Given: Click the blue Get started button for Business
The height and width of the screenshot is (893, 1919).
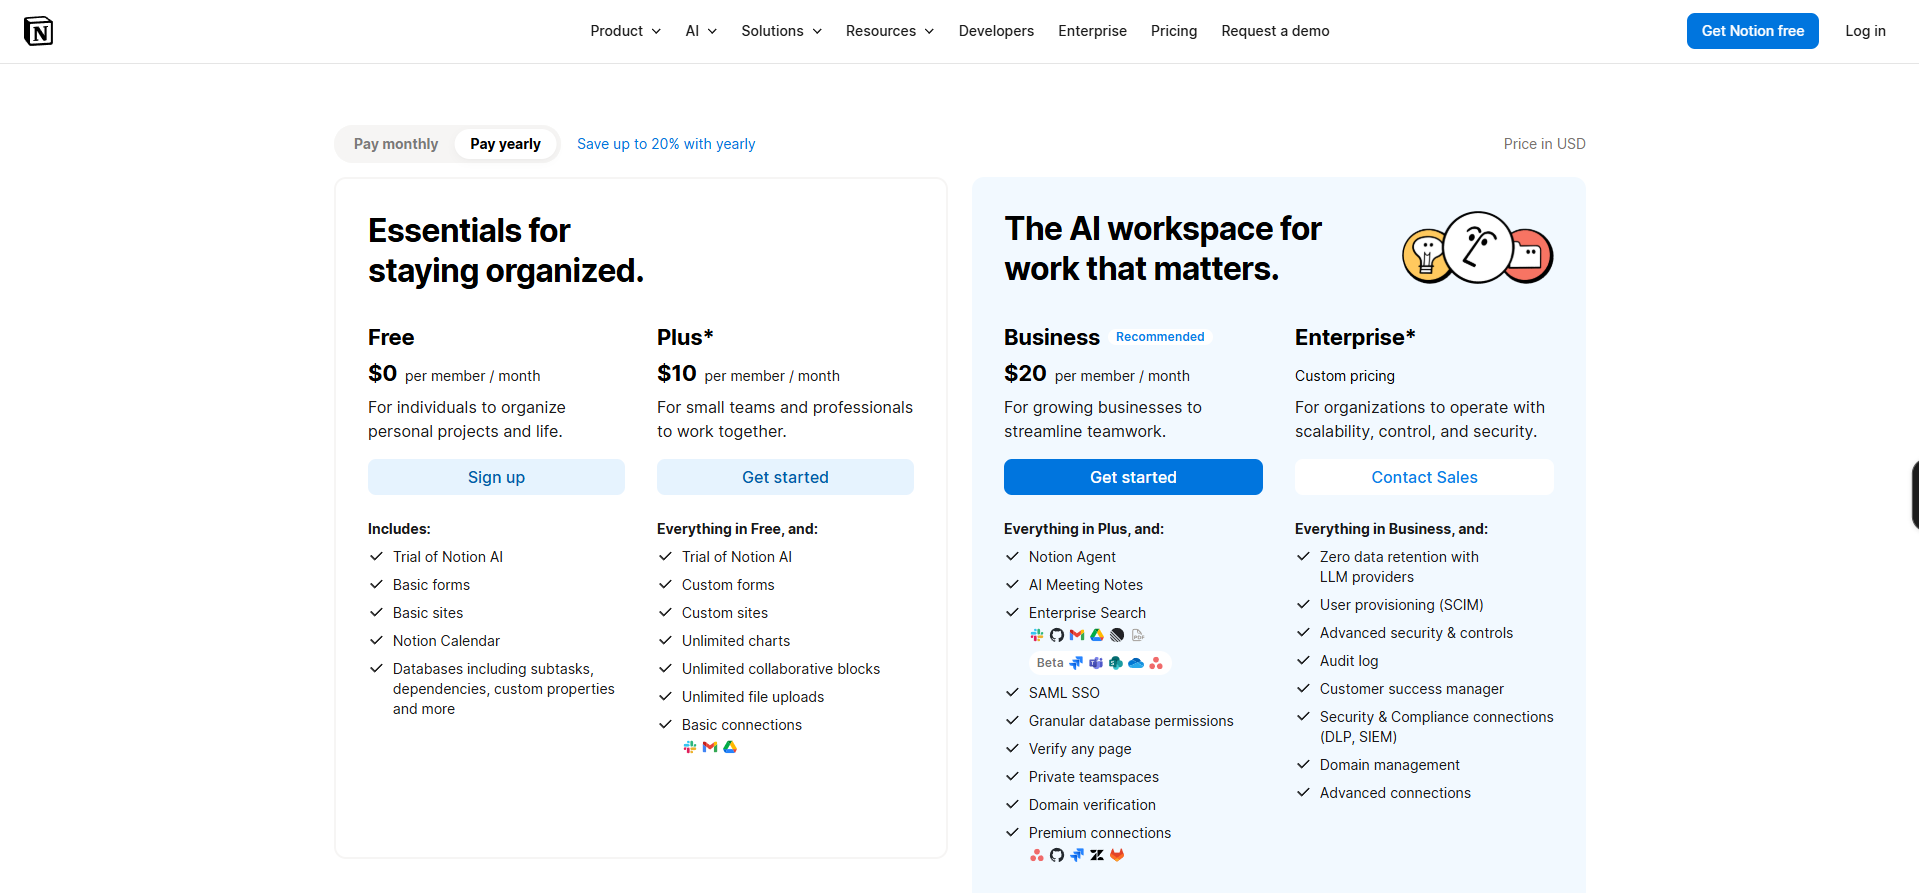Looking at the screenshot, I should click(1133, 477).
